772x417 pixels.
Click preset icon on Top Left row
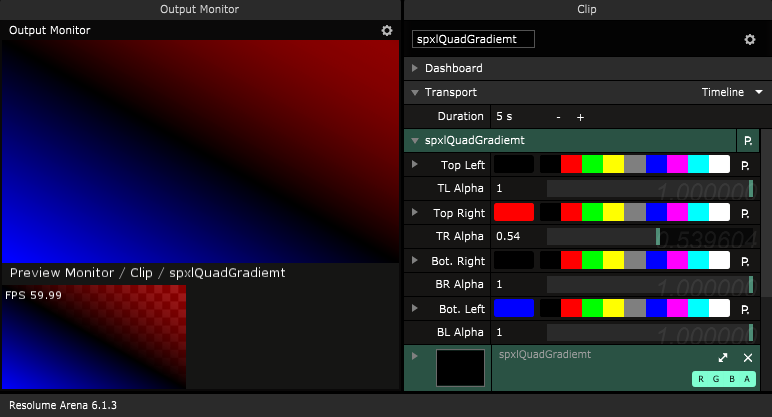(746, 165)
